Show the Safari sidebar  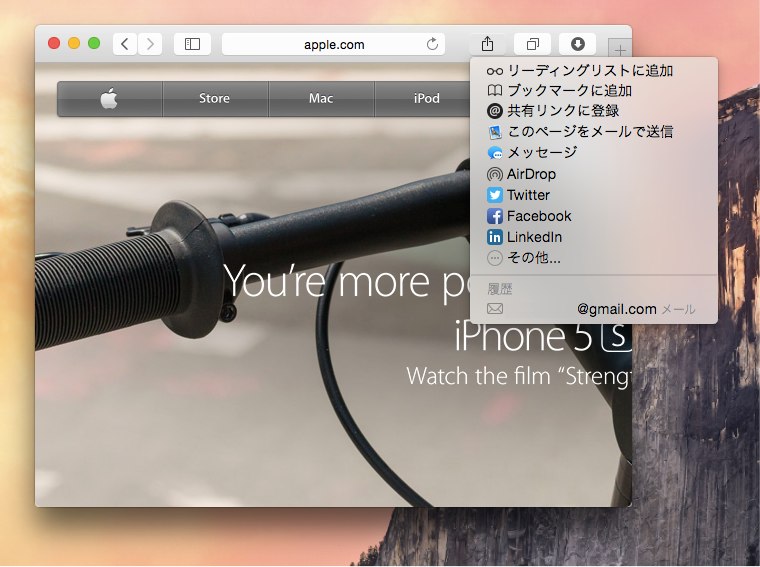192,44
